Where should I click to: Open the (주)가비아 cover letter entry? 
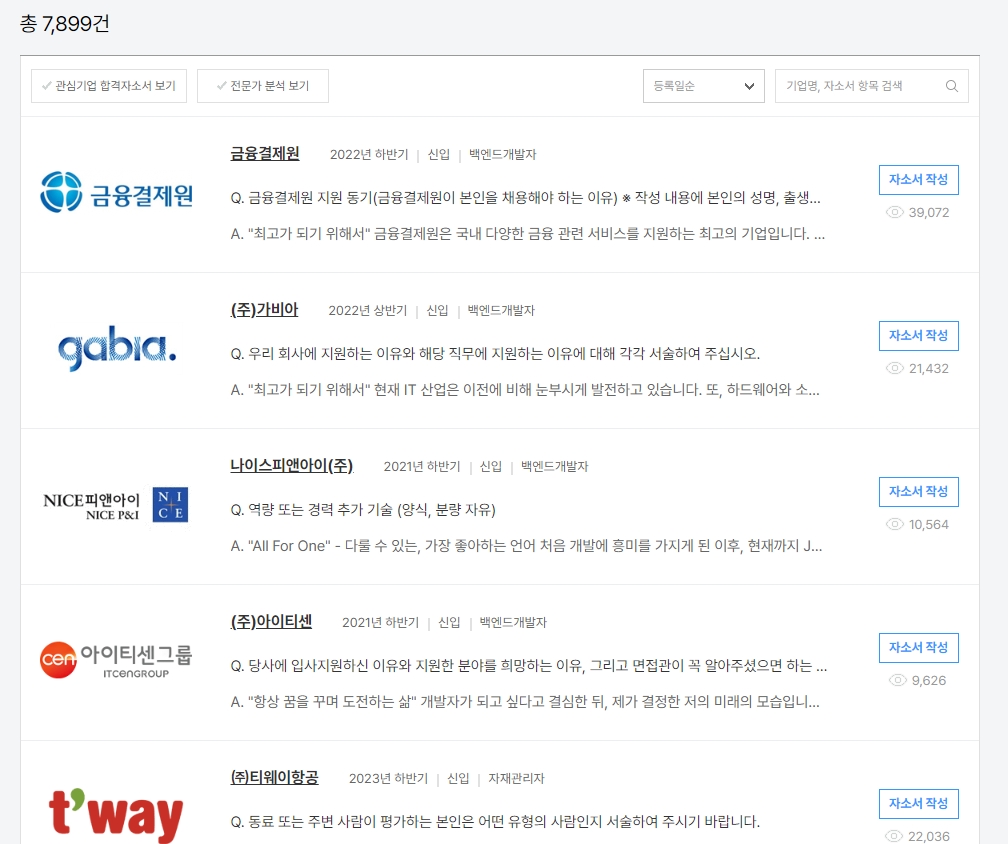click(264, 310)
